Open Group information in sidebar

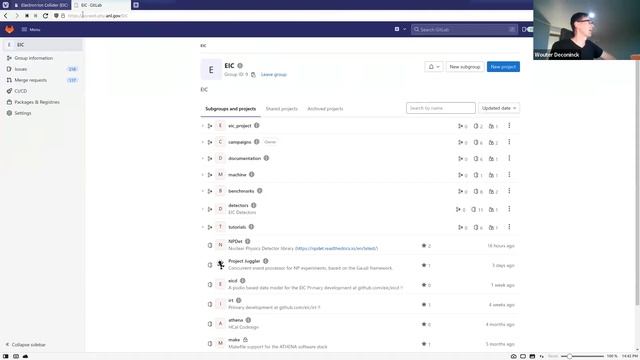(33, 58)
